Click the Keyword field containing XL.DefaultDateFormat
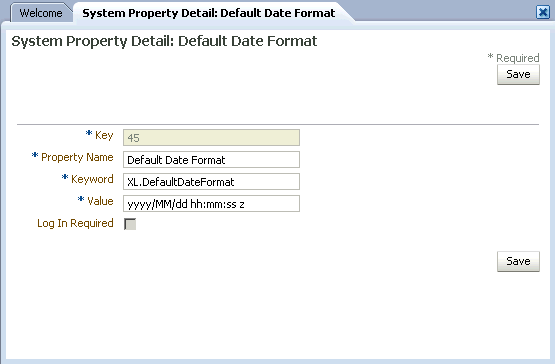The width and height of the screenshot is (555, 364). 211,181
